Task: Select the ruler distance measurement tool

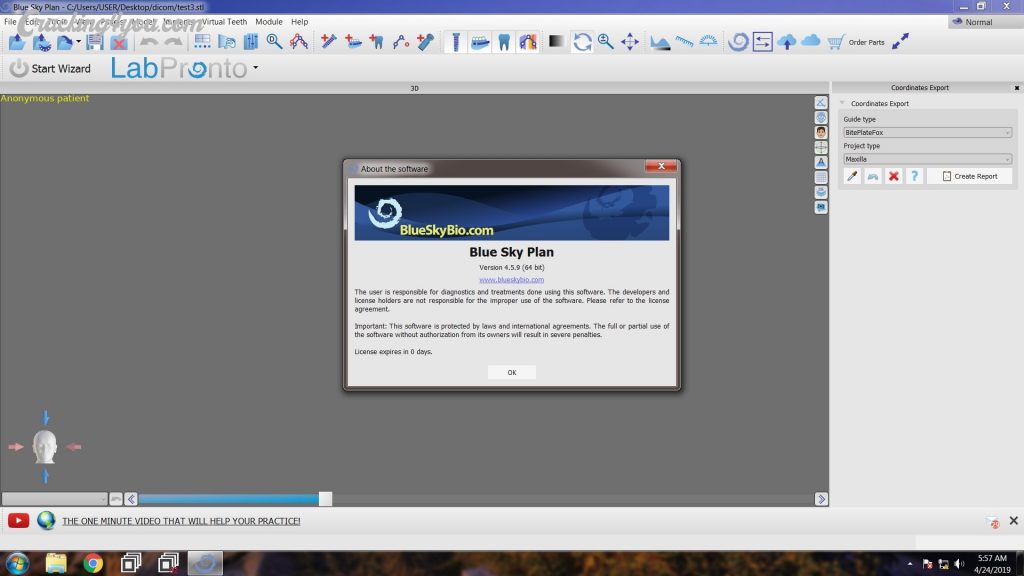Action: pyautogui.click(x=684, y=42)
